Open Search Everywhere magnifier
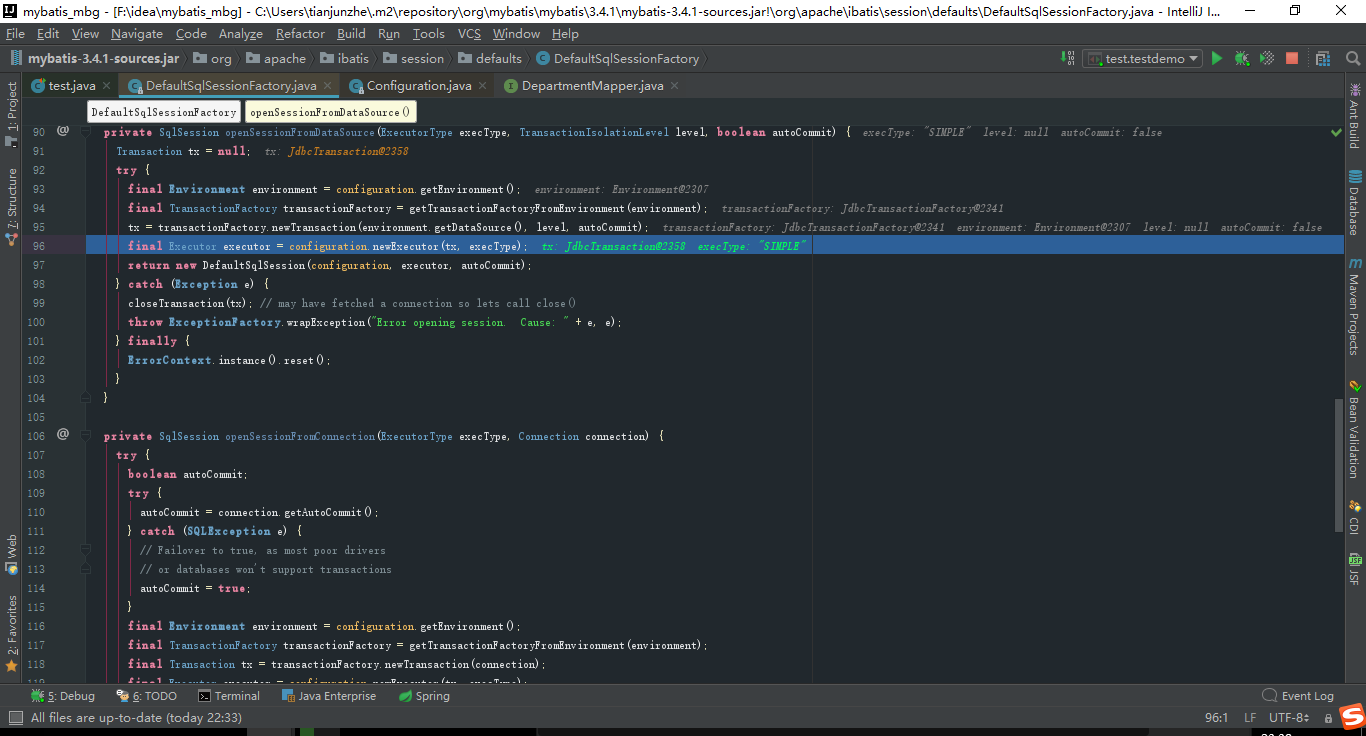Viewport: 1366px width, 736px height. click(x=1353, y=58)
